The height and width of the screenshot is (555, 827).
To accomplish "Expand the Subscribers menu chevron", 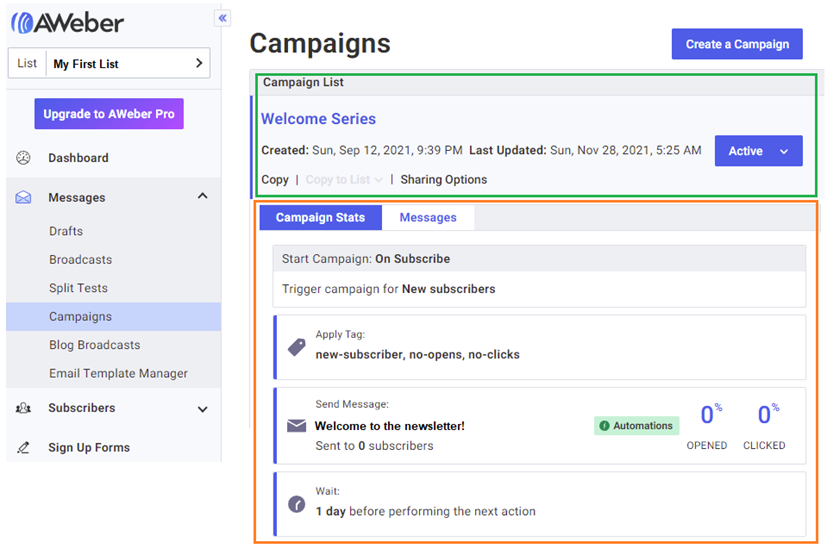I will 203,409.
